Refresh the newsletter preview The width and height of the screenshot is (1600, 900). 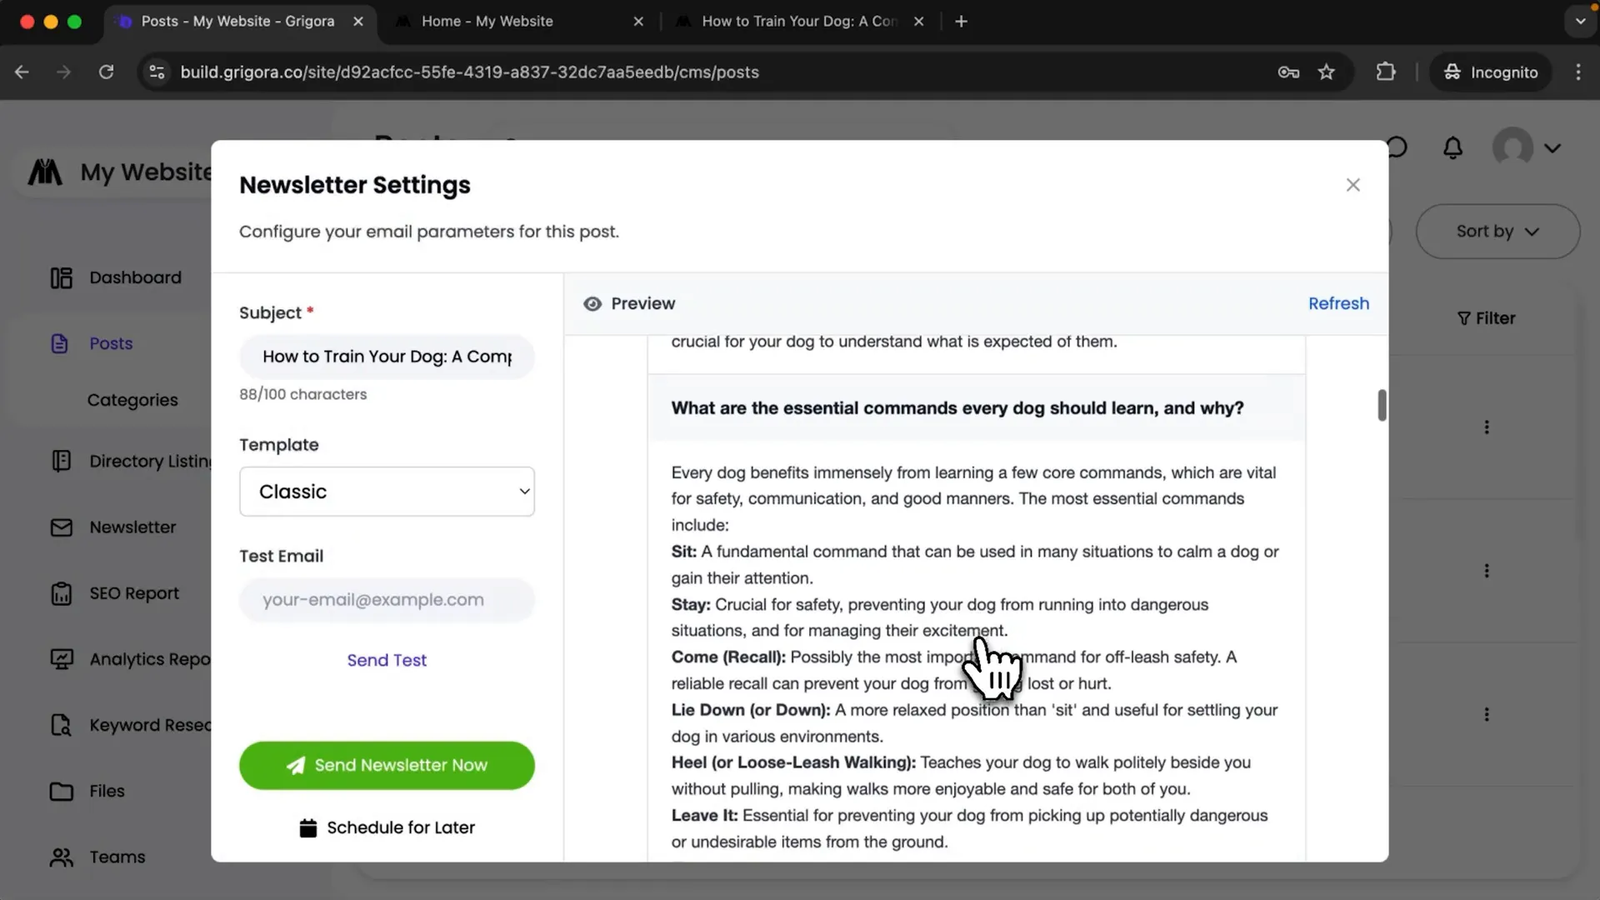coord(1338,303)
